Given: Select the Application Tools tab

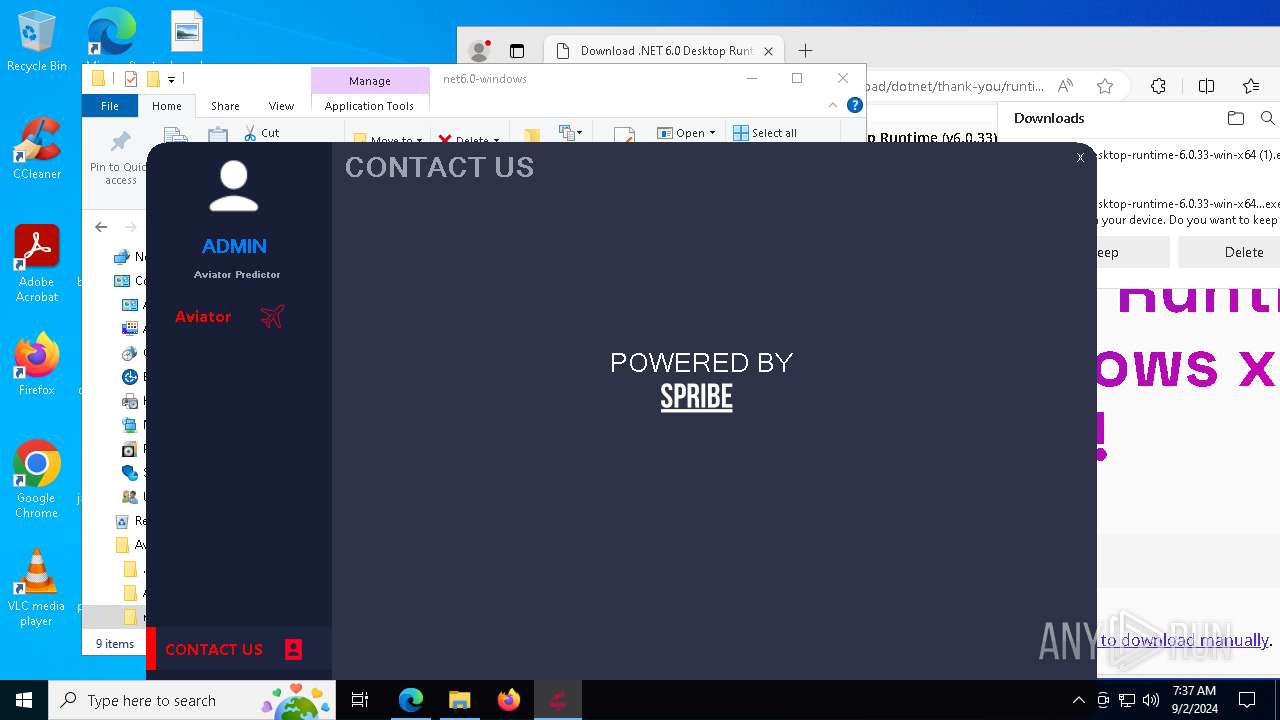Looking at the screenshot, I should click(x=369, y=106).
